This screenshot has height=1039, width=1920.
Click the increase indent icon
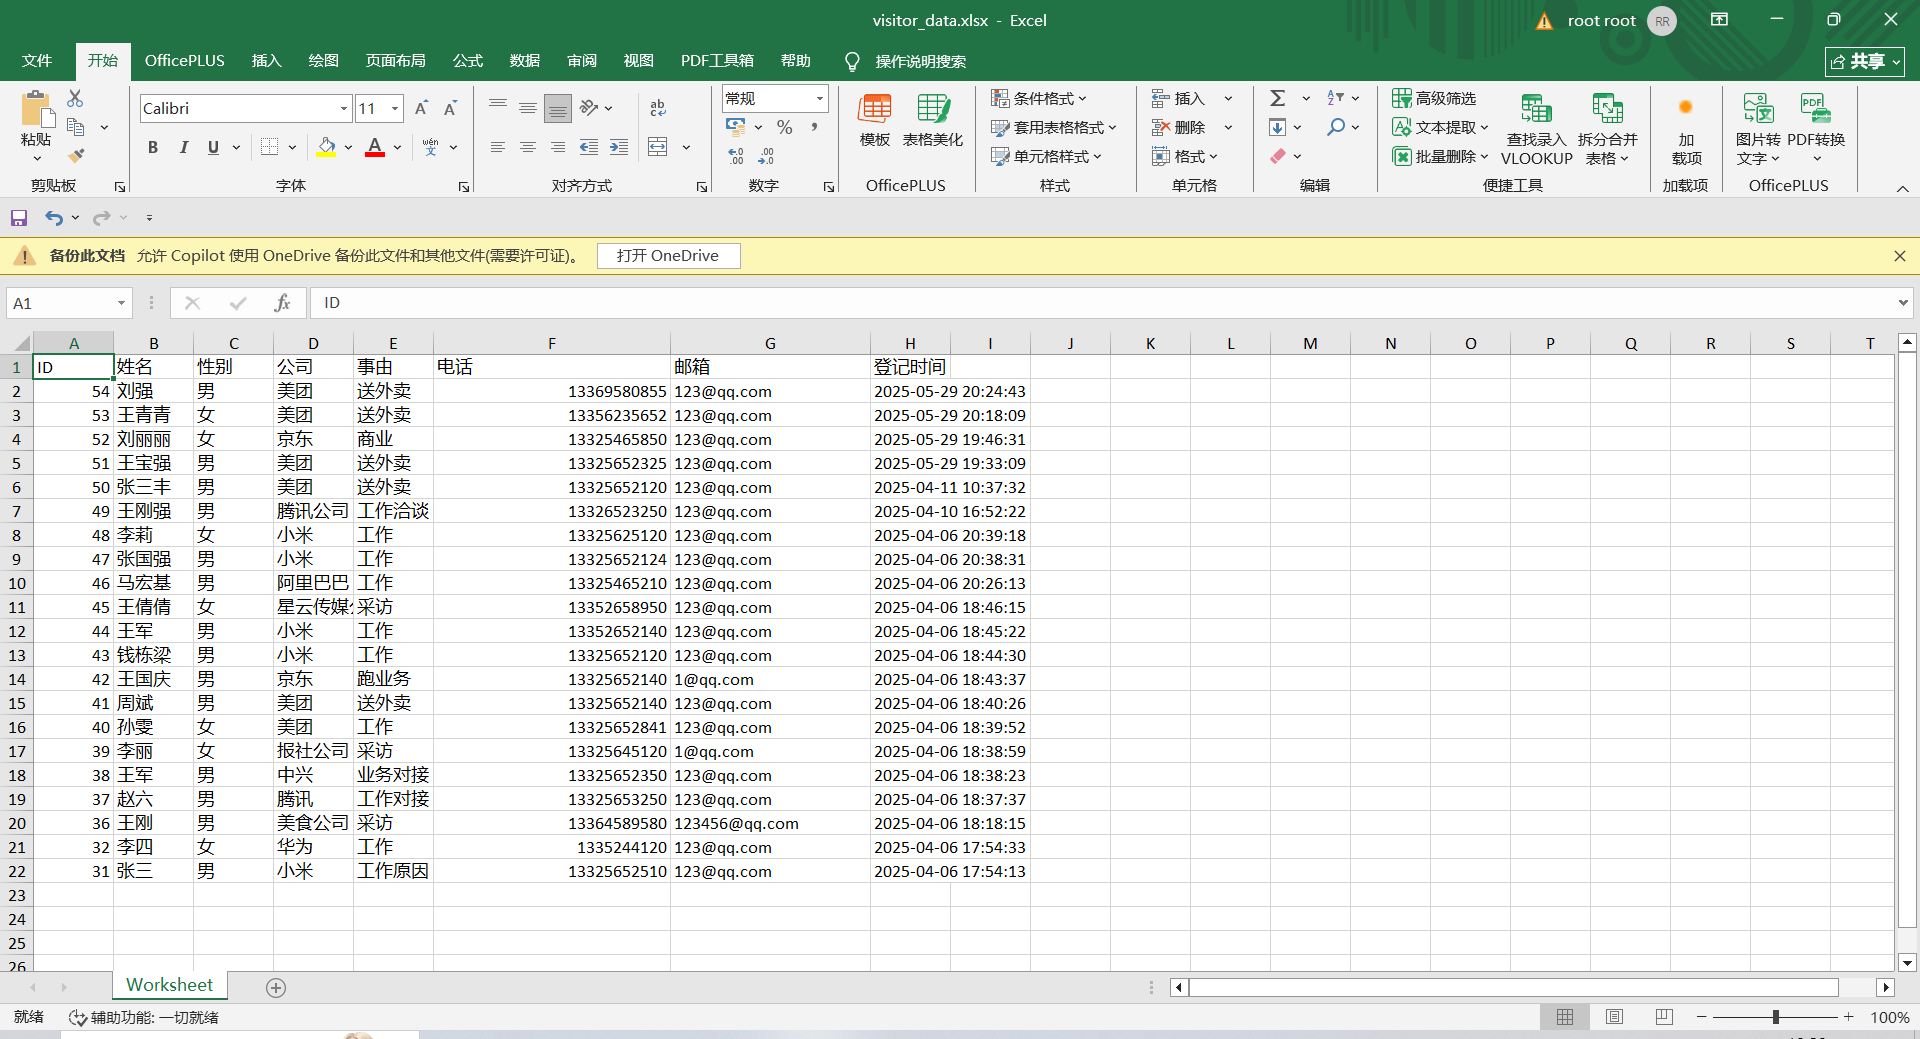tap(619, 147)
